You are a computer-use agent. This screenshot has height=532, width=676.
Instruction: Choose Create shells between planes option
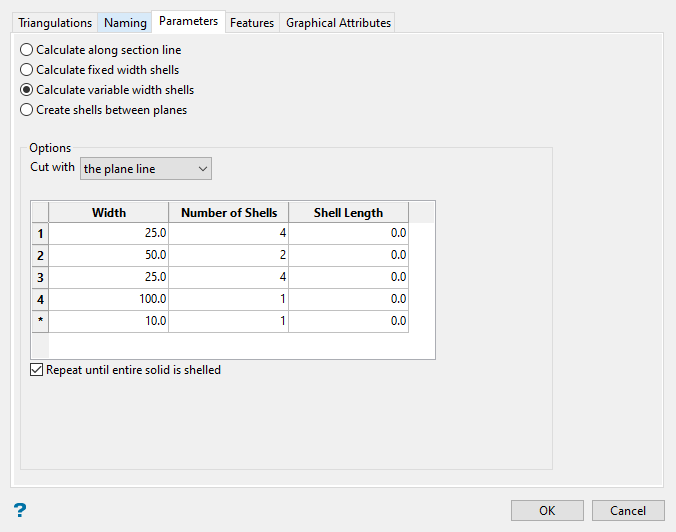(26, 110)
